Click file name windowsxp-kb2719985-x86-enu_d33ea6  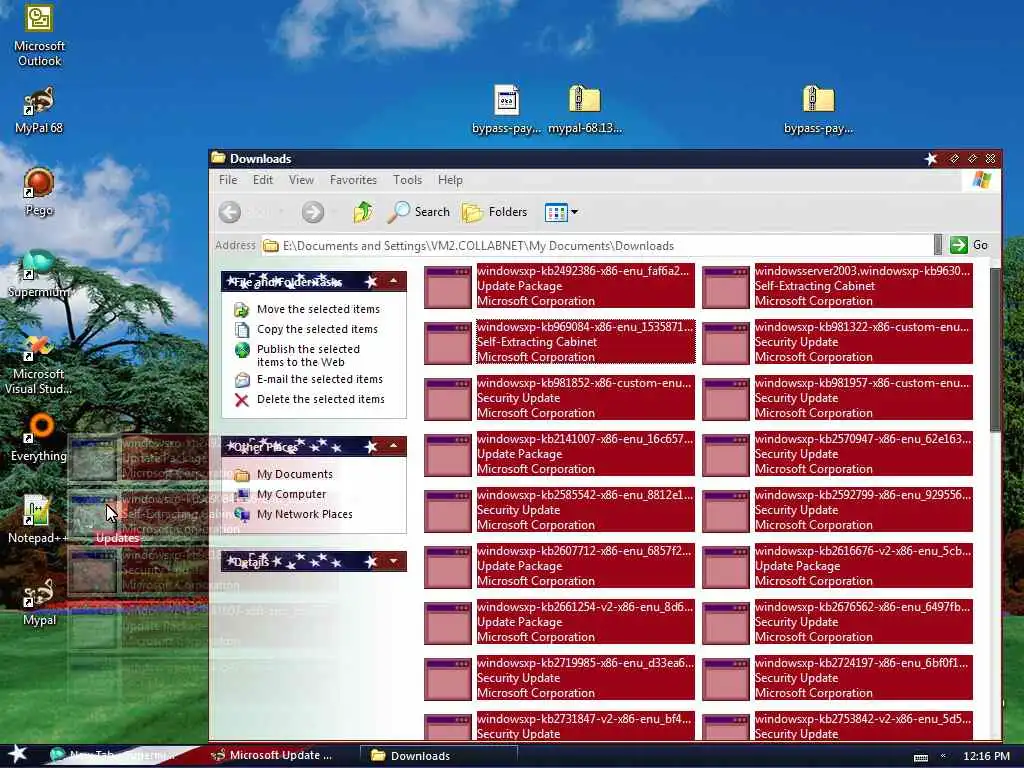point(584,663)
